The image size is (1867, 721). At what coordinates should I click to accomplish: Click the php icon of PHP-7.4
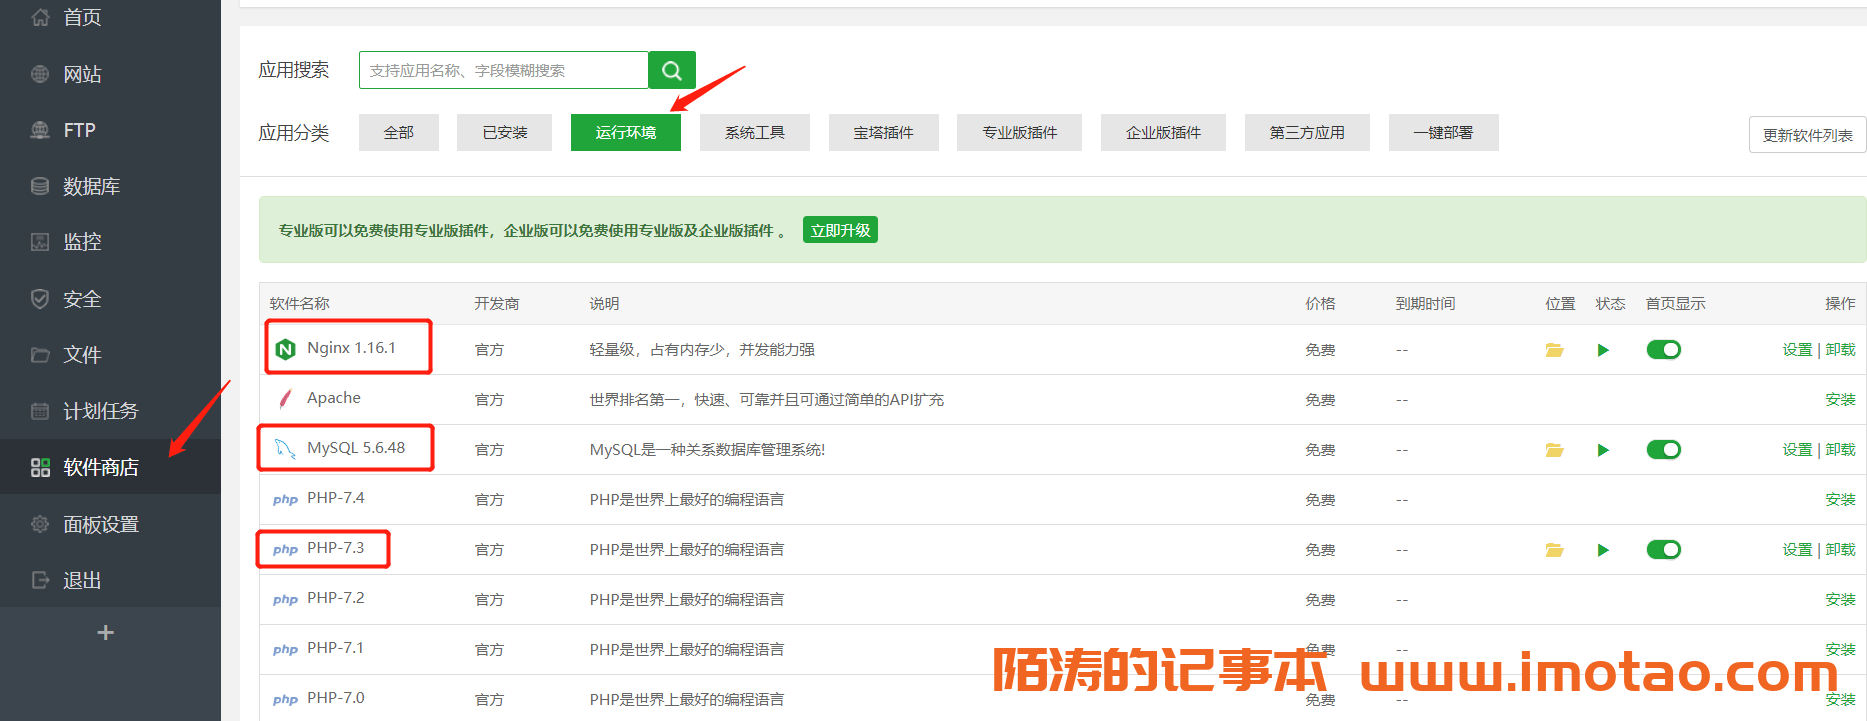tap(286, 500)
